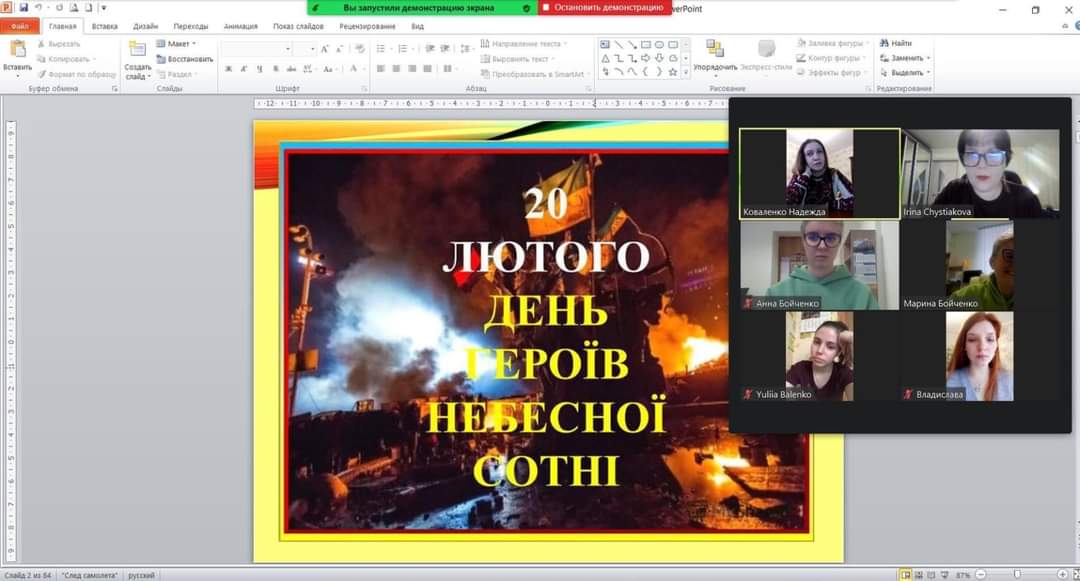Switch to the Показ слайдов tab

(298, 26)
